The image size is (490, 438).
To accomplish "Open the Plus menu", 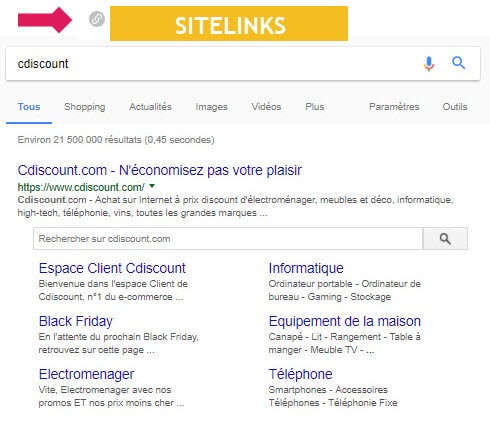I will tap(314, 107).
